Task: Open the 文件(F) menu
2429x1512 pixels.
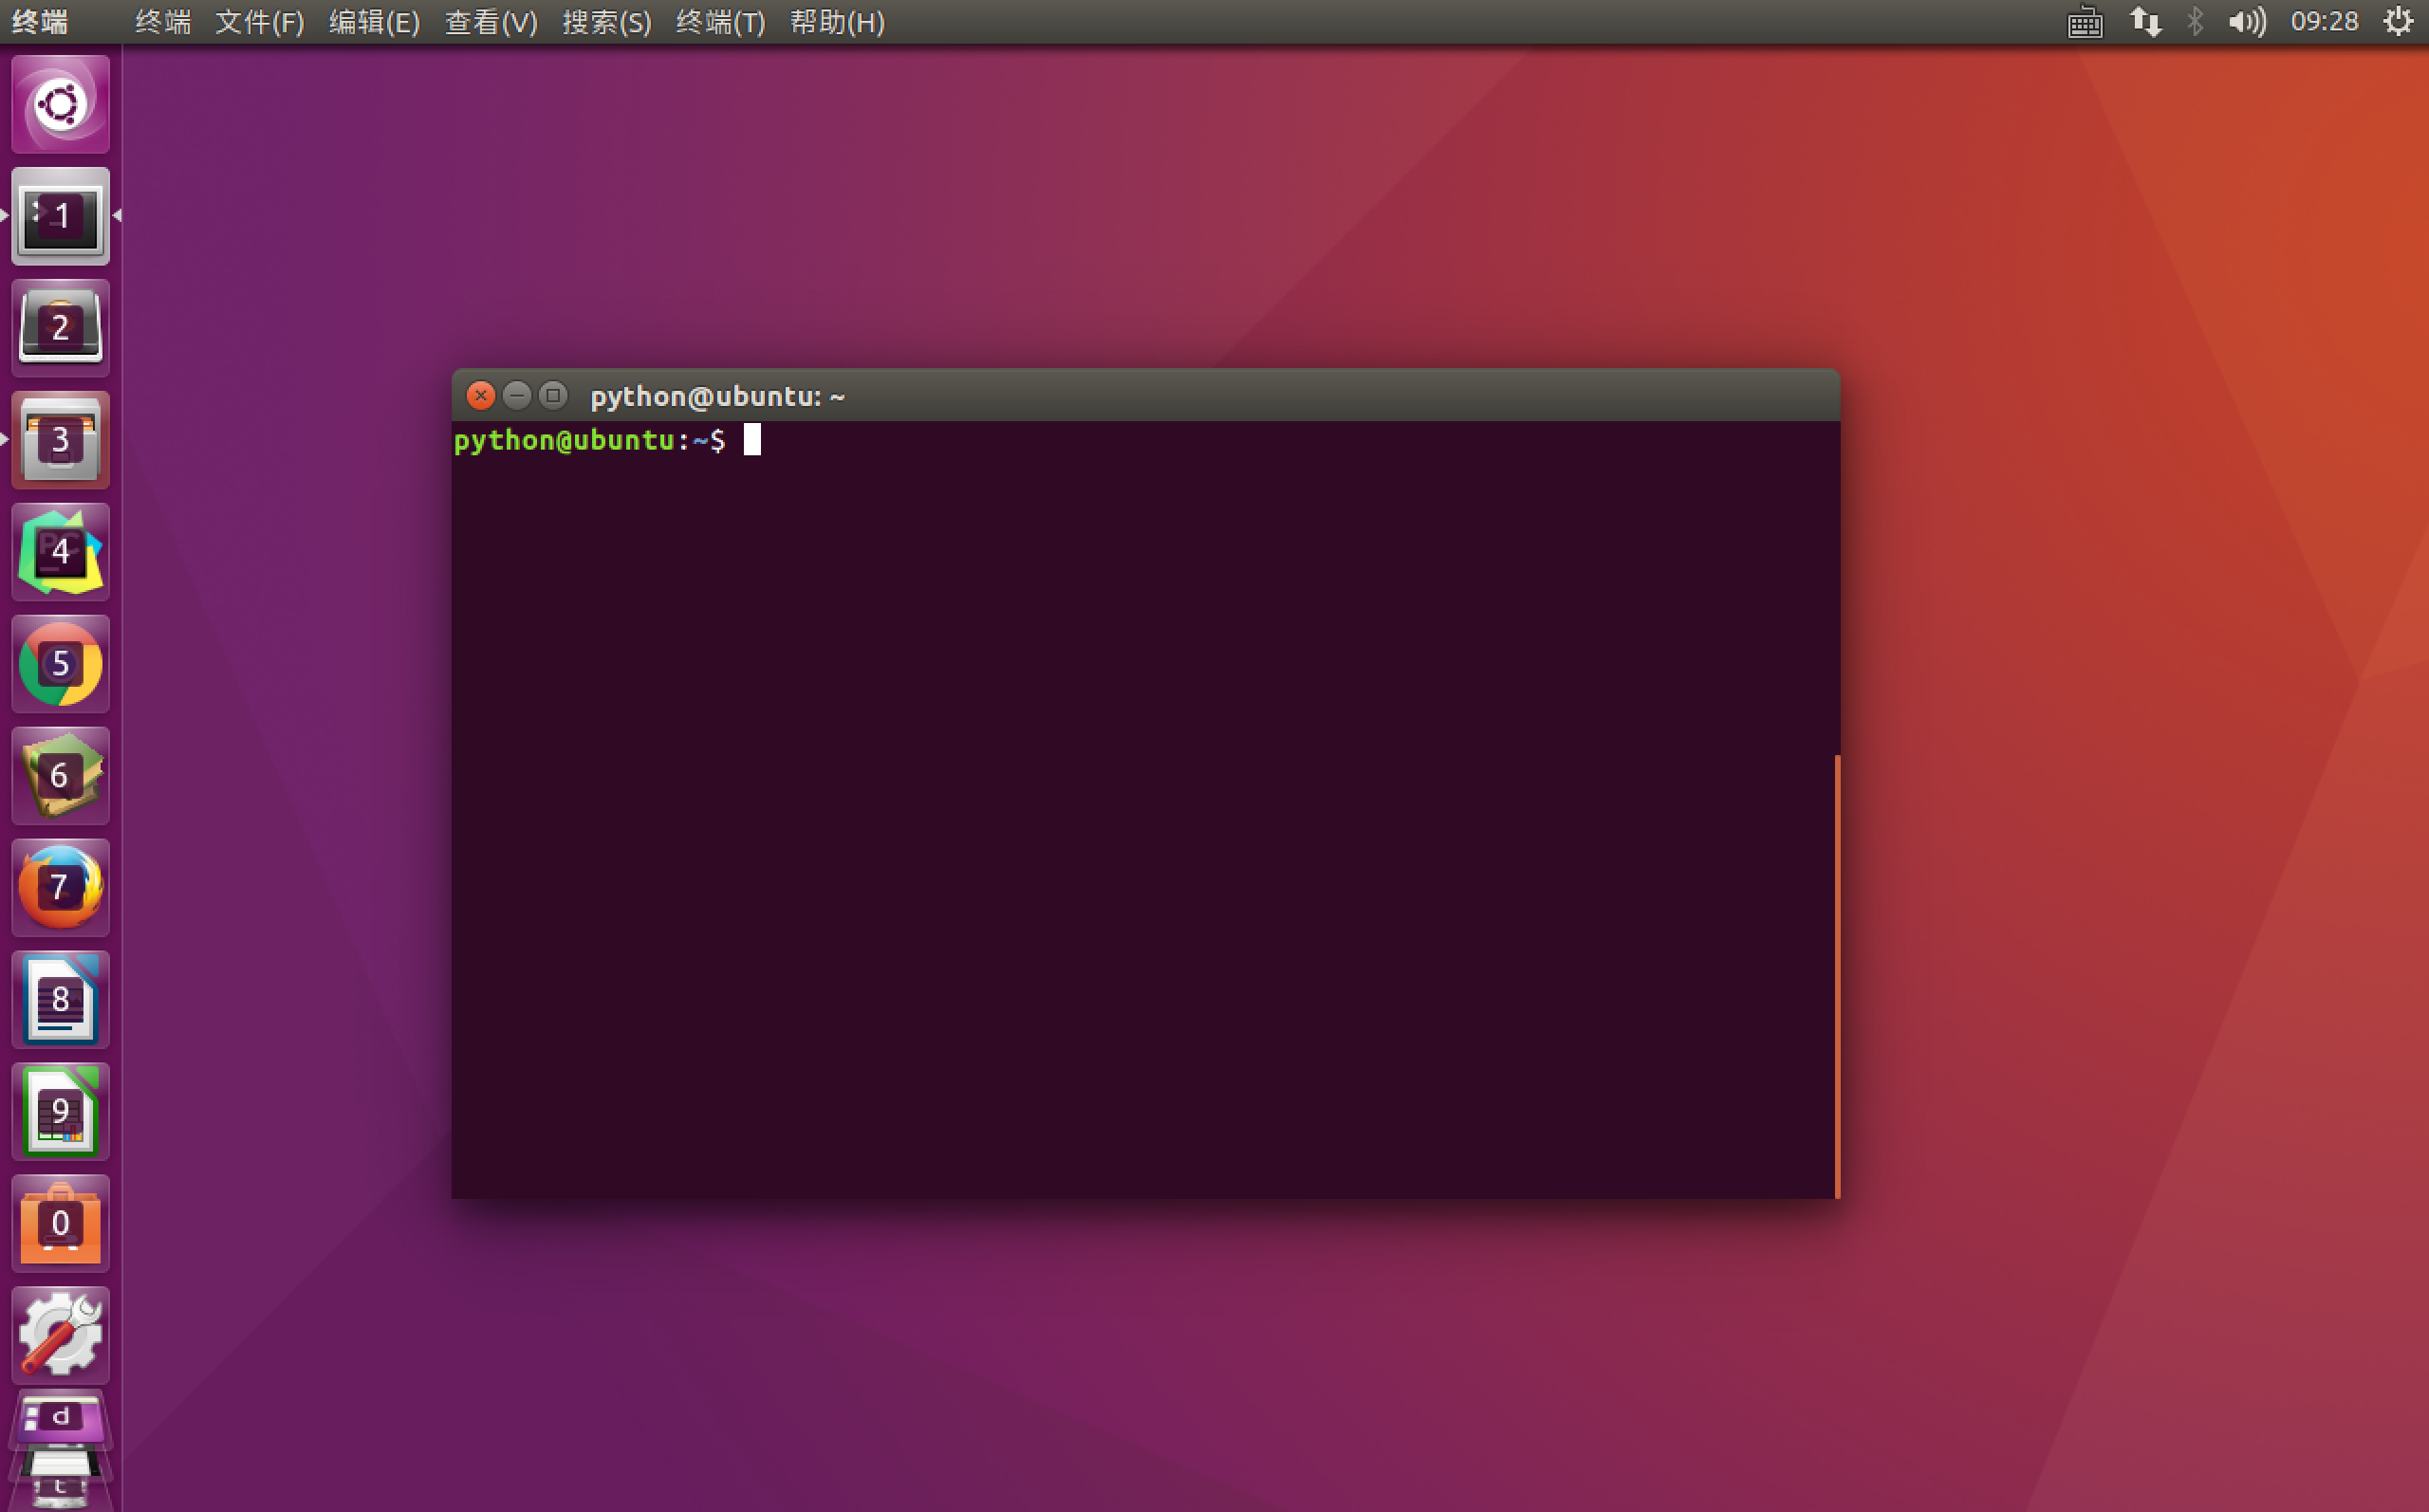Action: 259,22
